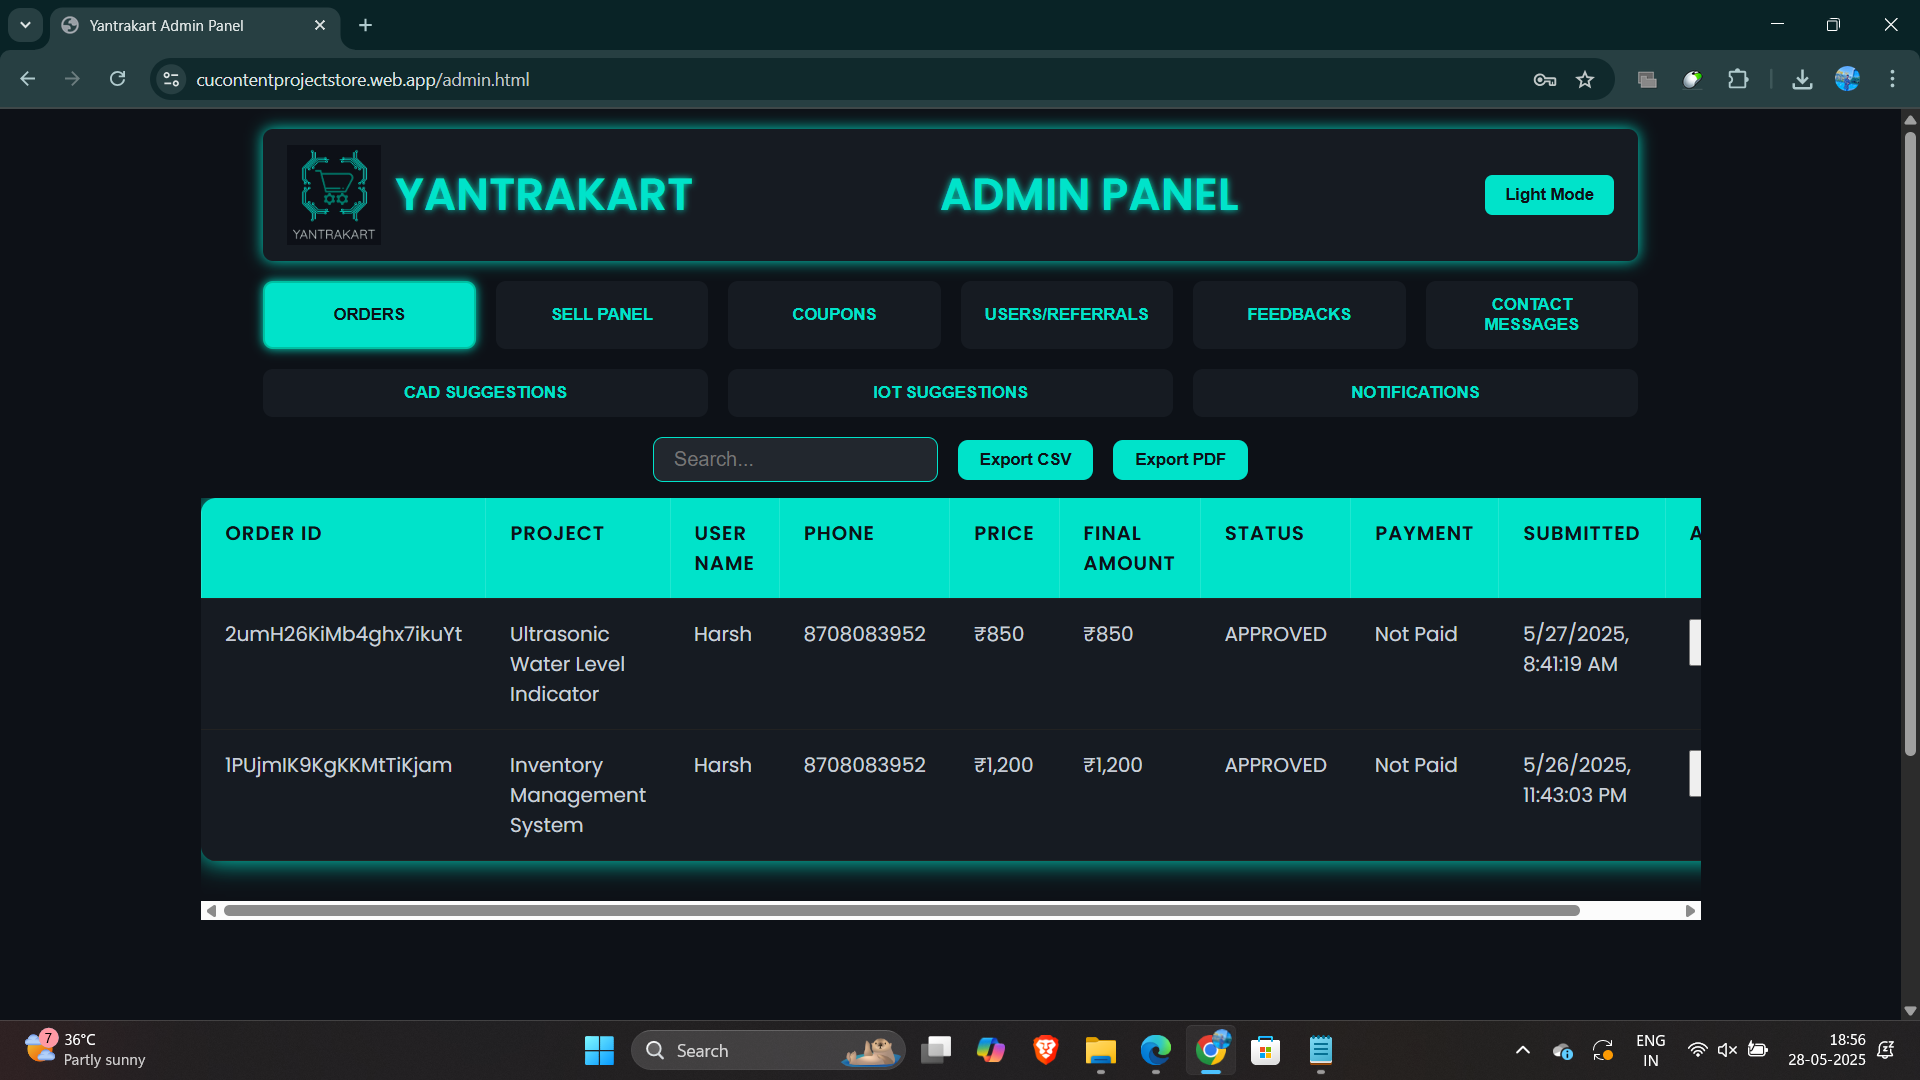The height and width of the screenshot is (1080, 1920).
Task: Open the Coupons tab
Action: pyautogui.click(x=834, y=314)
